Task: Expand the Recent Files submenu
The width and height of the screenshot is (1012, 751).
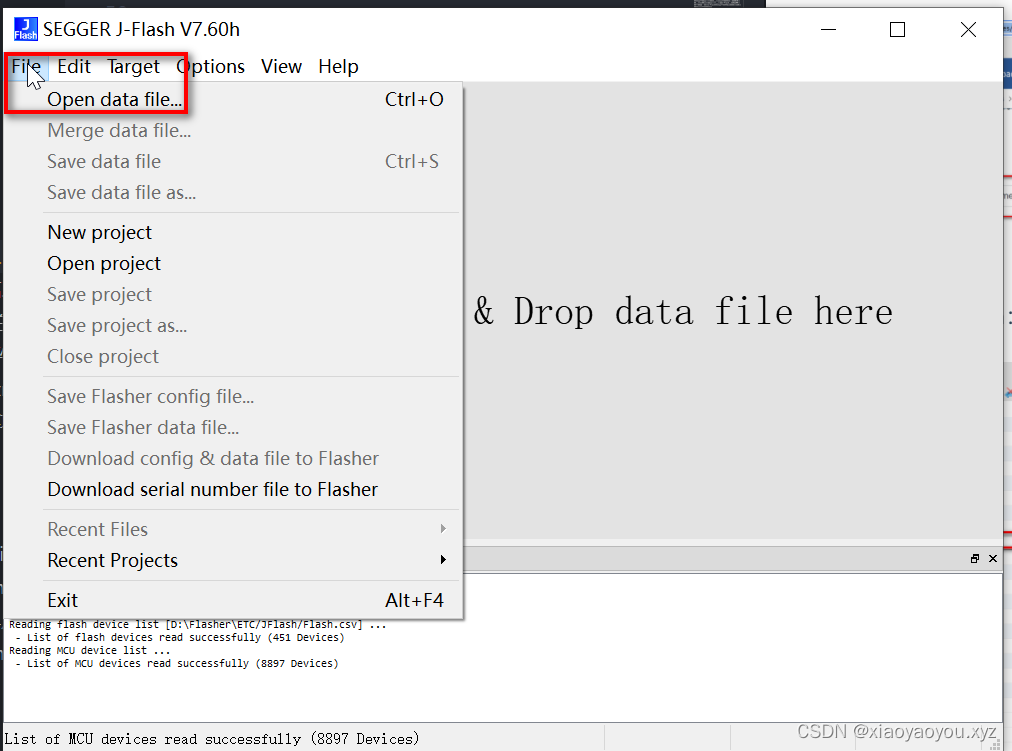Action: point(97,529)
